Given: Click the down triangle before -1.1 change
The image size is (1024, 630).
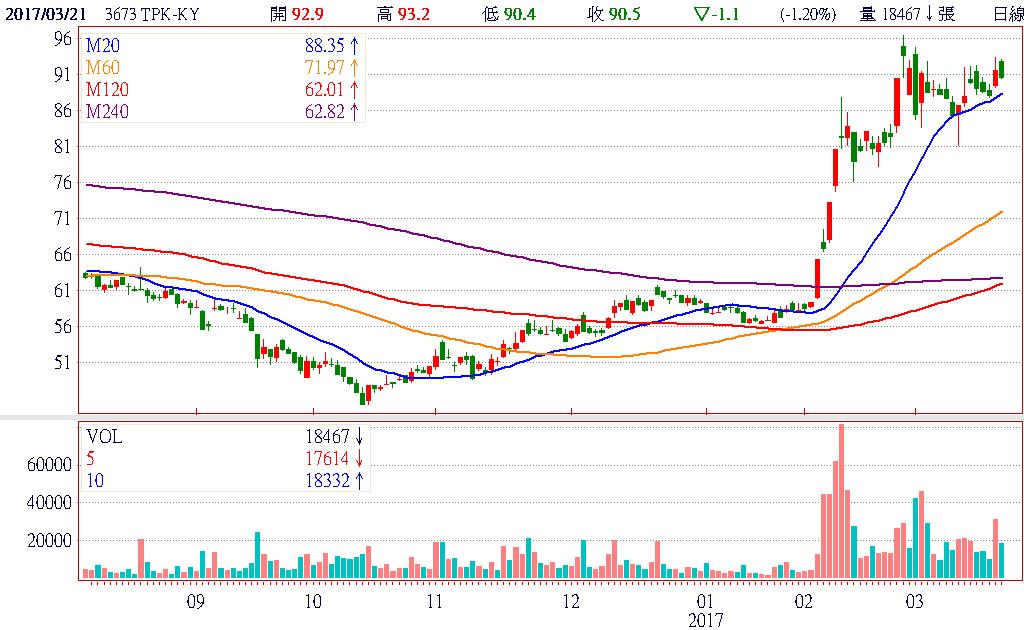Looking at the screenshot, I should point(700,13).
